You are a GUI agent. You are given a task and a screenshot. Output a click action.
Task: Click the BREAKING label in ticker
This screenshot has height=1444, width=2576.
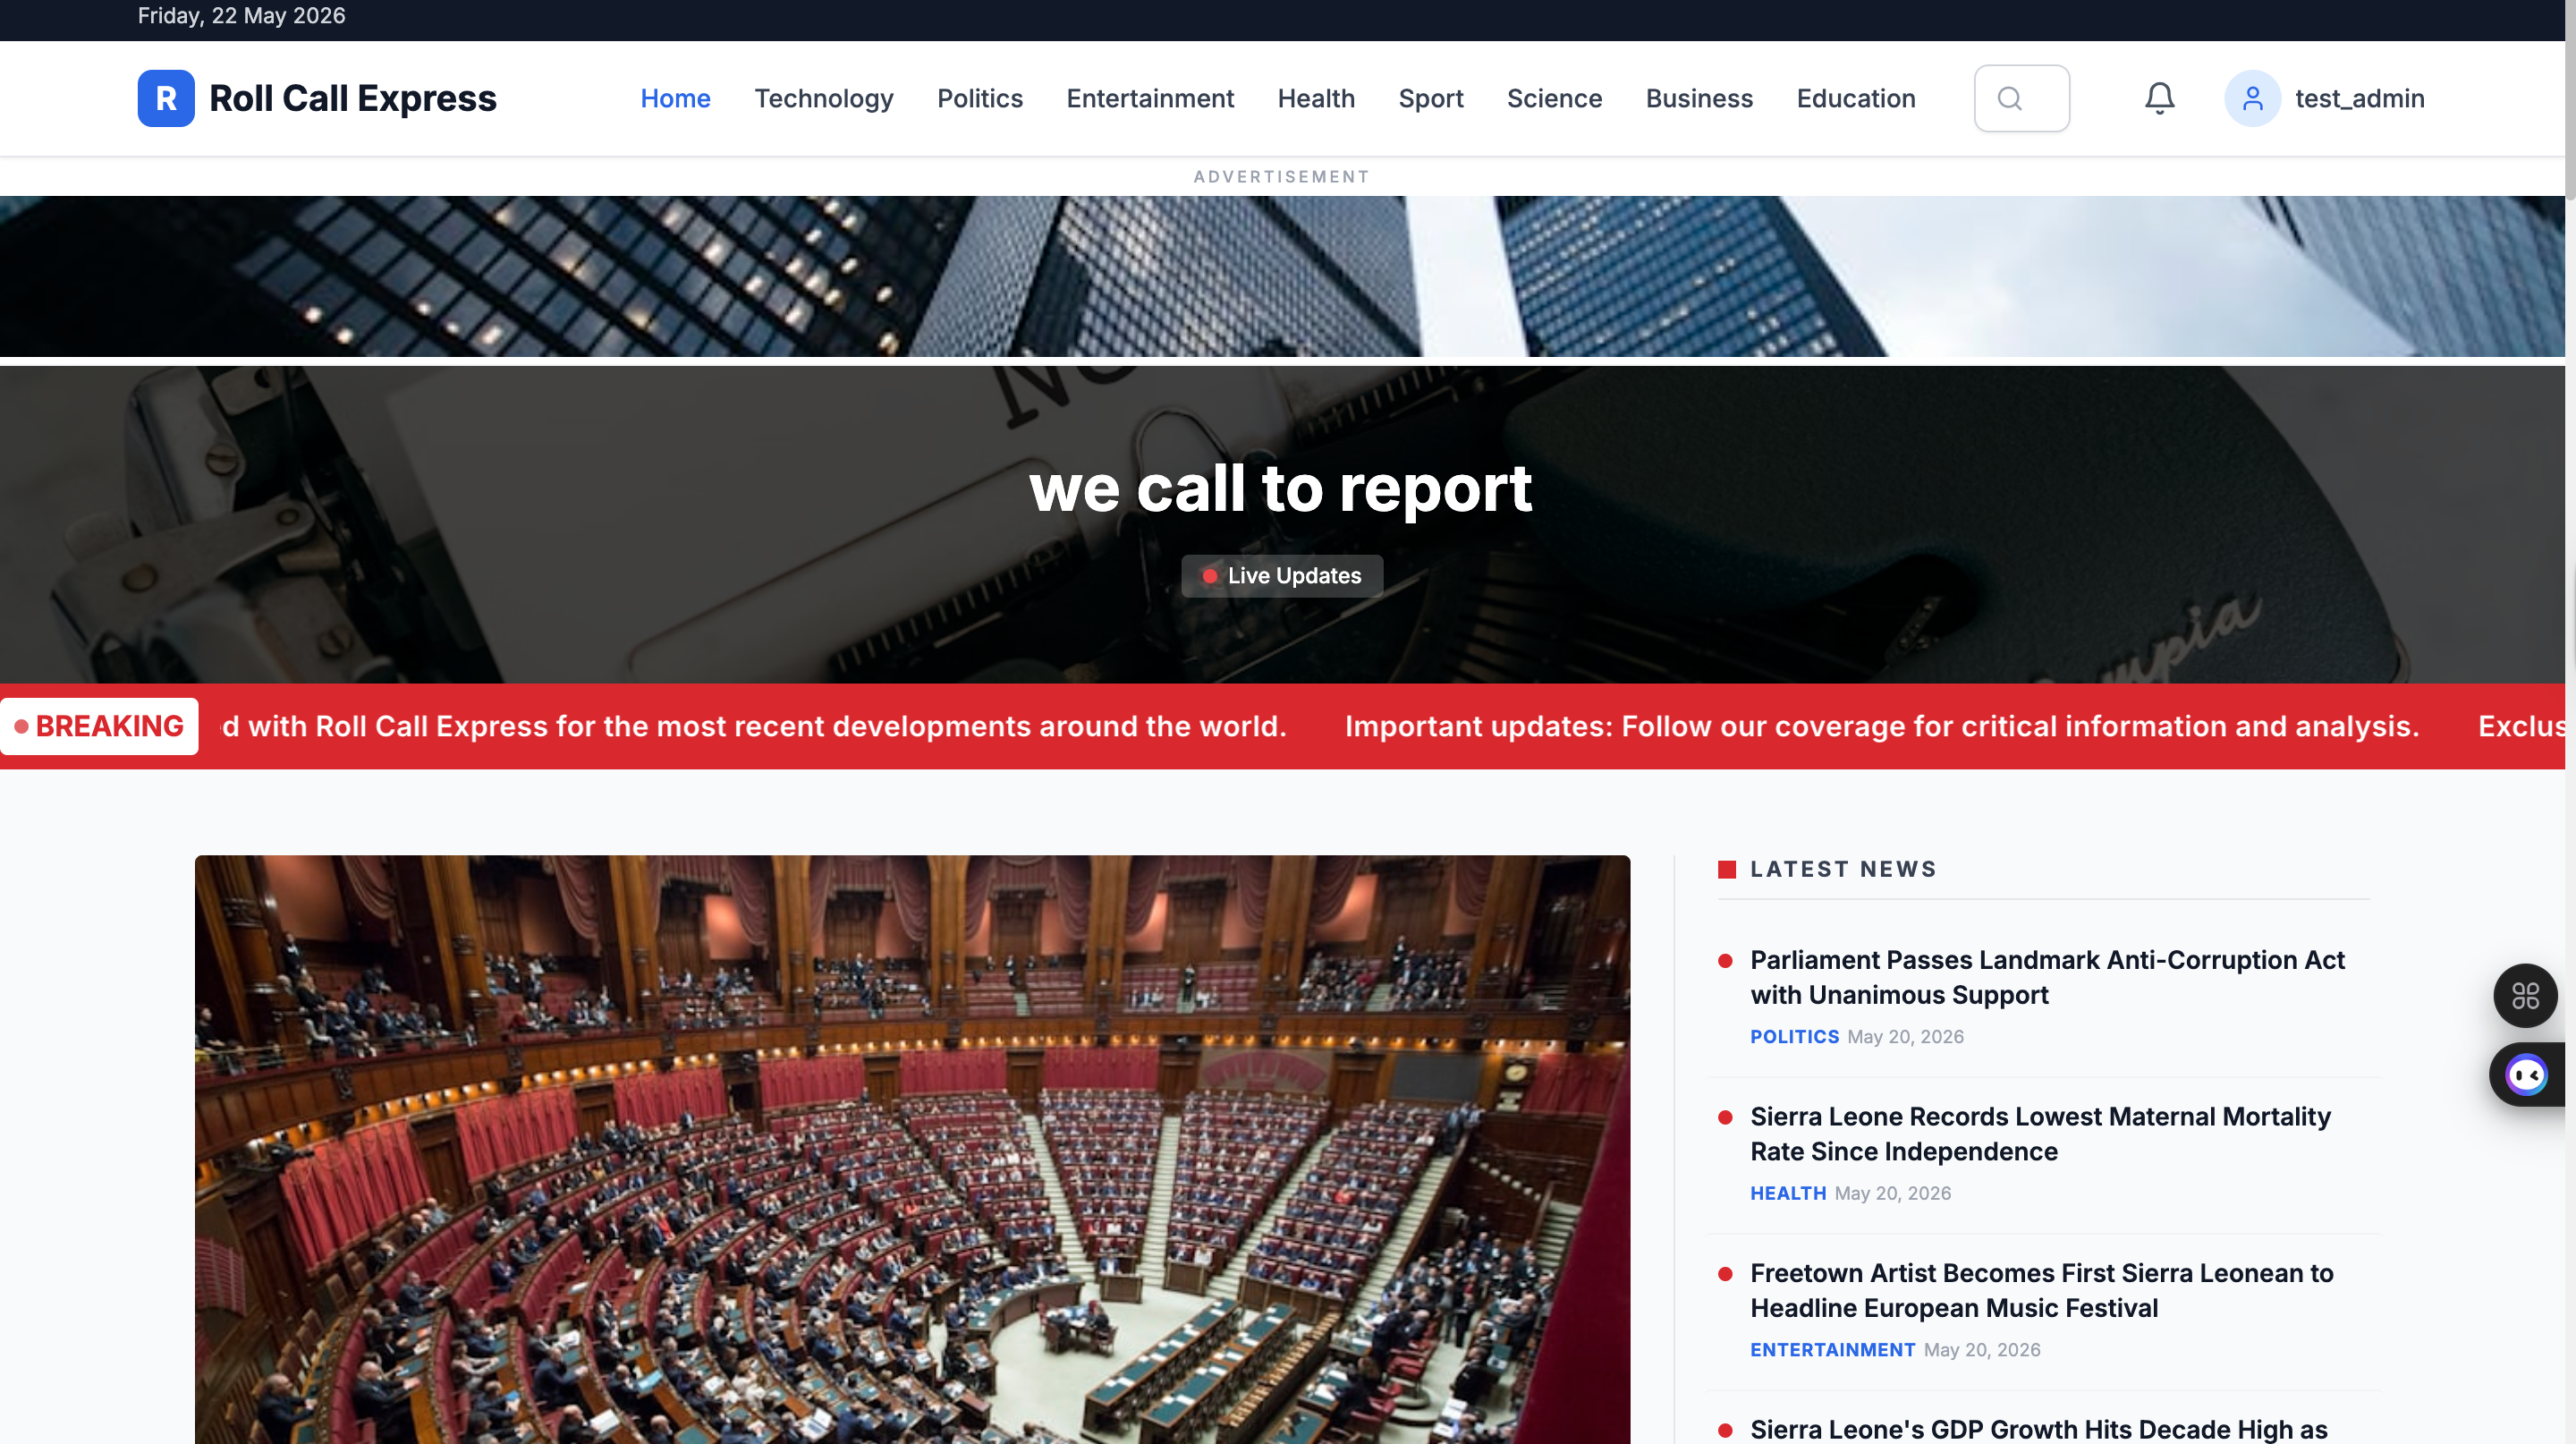tap(99, 726)
